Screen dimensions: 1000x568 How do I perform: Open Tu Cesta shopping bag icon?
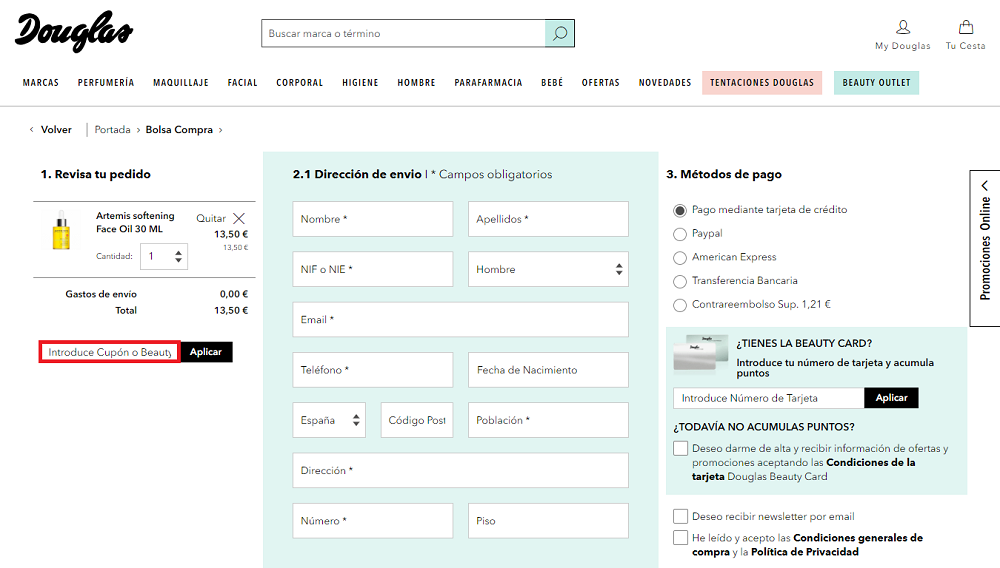click(x=965, y=28)
